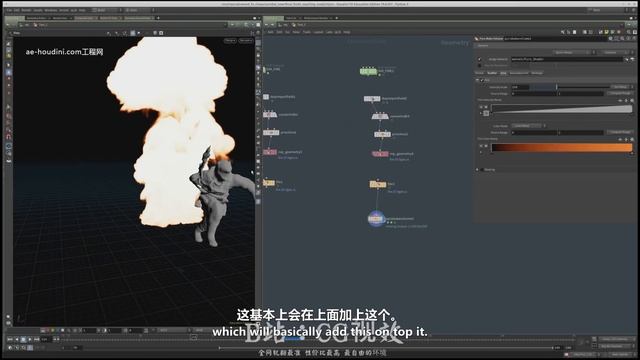Click the grey intensity ramp graph
640x360 pixels.
click(x=561, y=109)
